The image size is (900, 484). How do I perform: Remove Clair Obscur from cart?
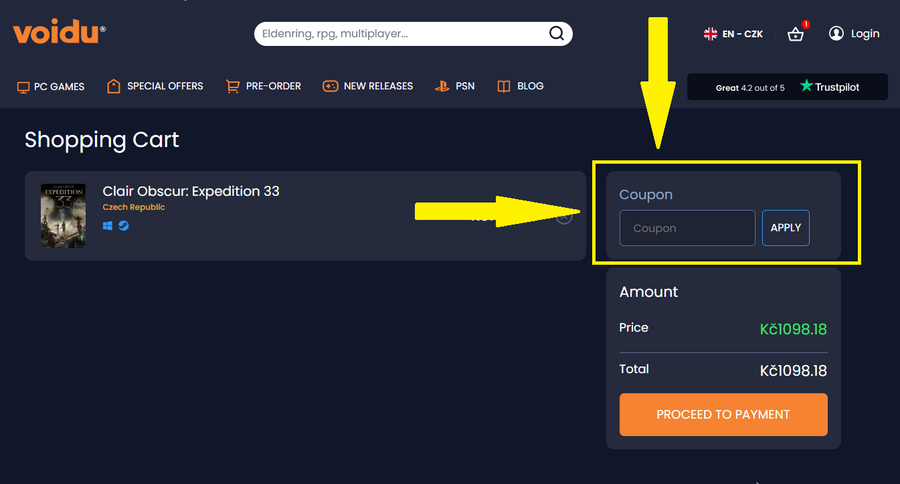tap(565, 216)
